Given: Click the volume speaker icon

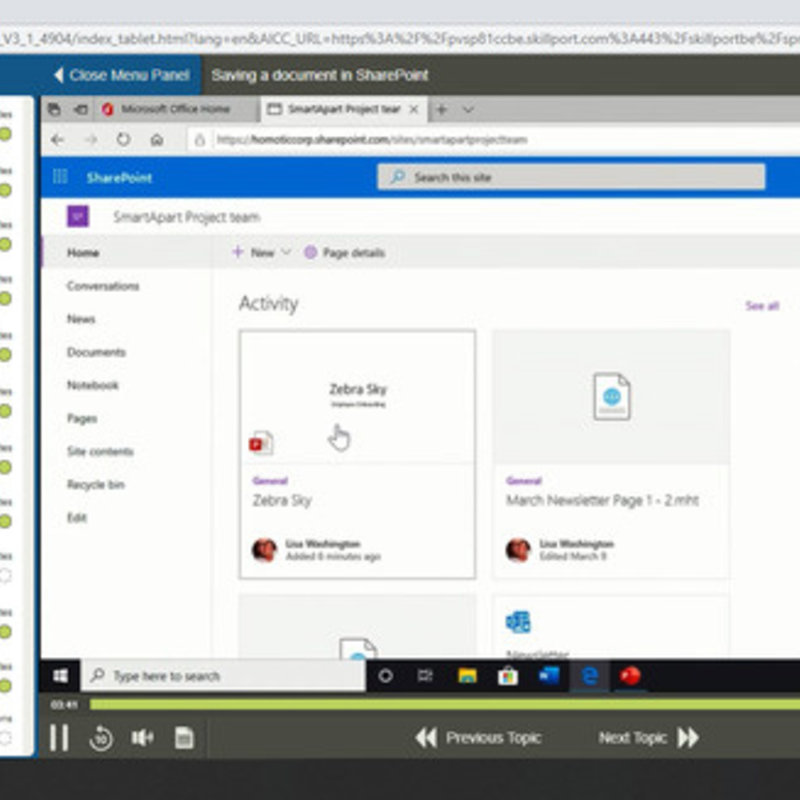Looking at the screenshot, I should 142,738.
